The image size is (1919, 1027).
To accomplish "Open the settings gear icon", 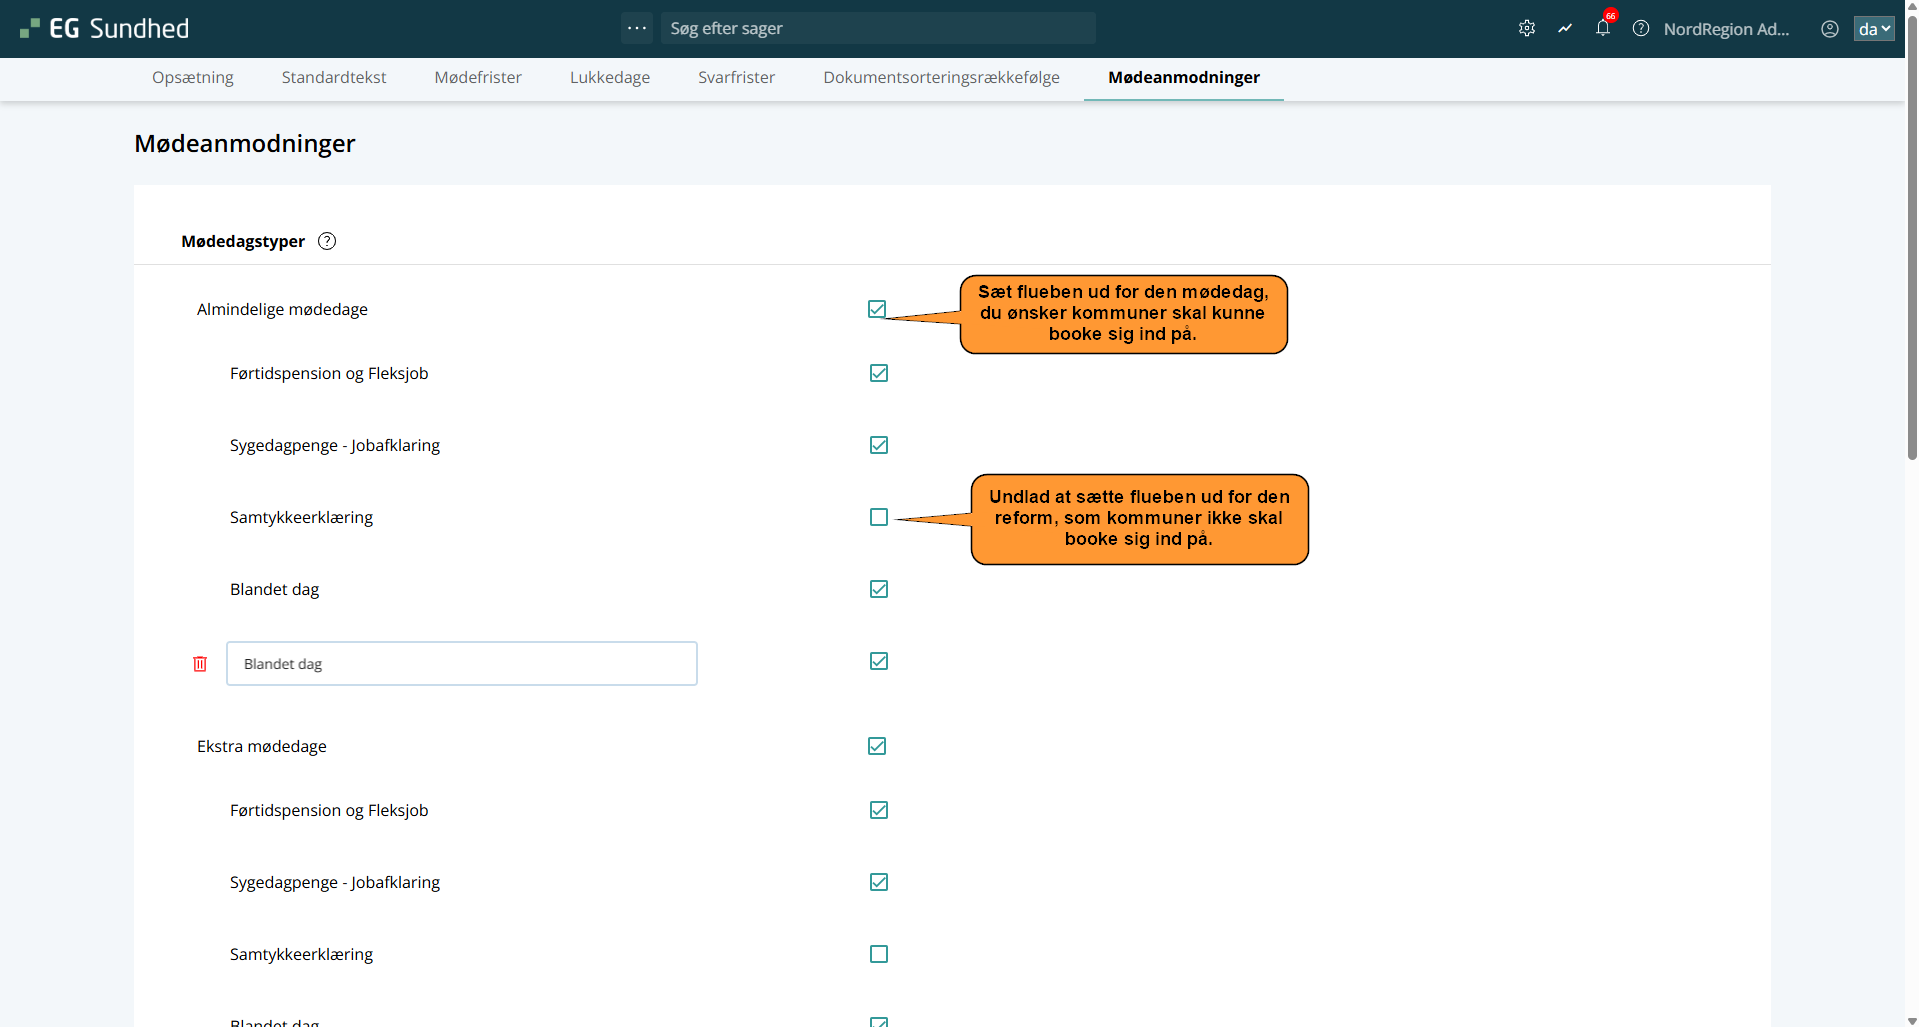I will 1526,29.
